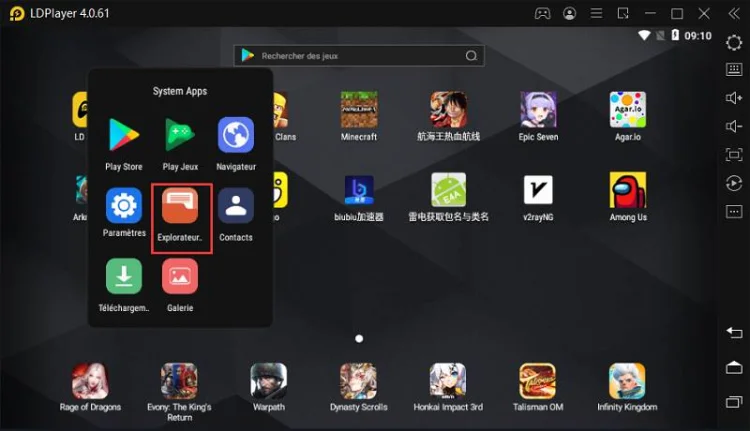
Task: Open more tools ellipsis in sidebar
Action: (x=734, y=211)
